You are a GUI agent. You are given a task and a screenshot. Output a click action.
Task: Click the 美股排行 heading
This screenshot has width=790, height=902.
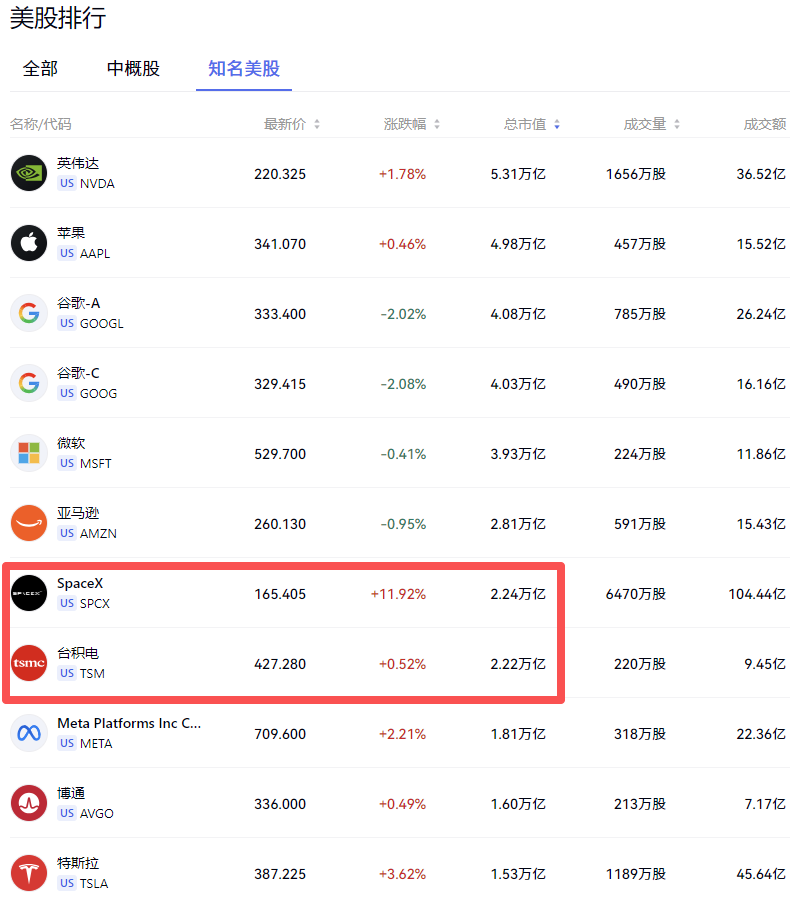pos(58,17)
